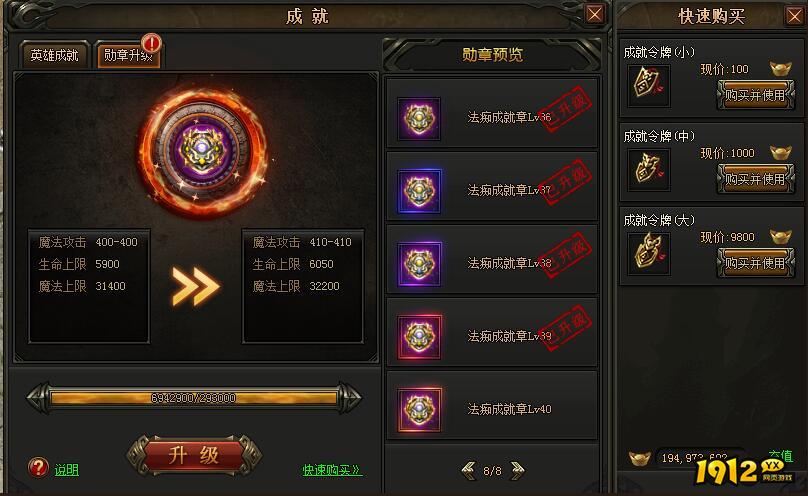
Task: Click the red question mark help icon
Action: click(38, 468)
